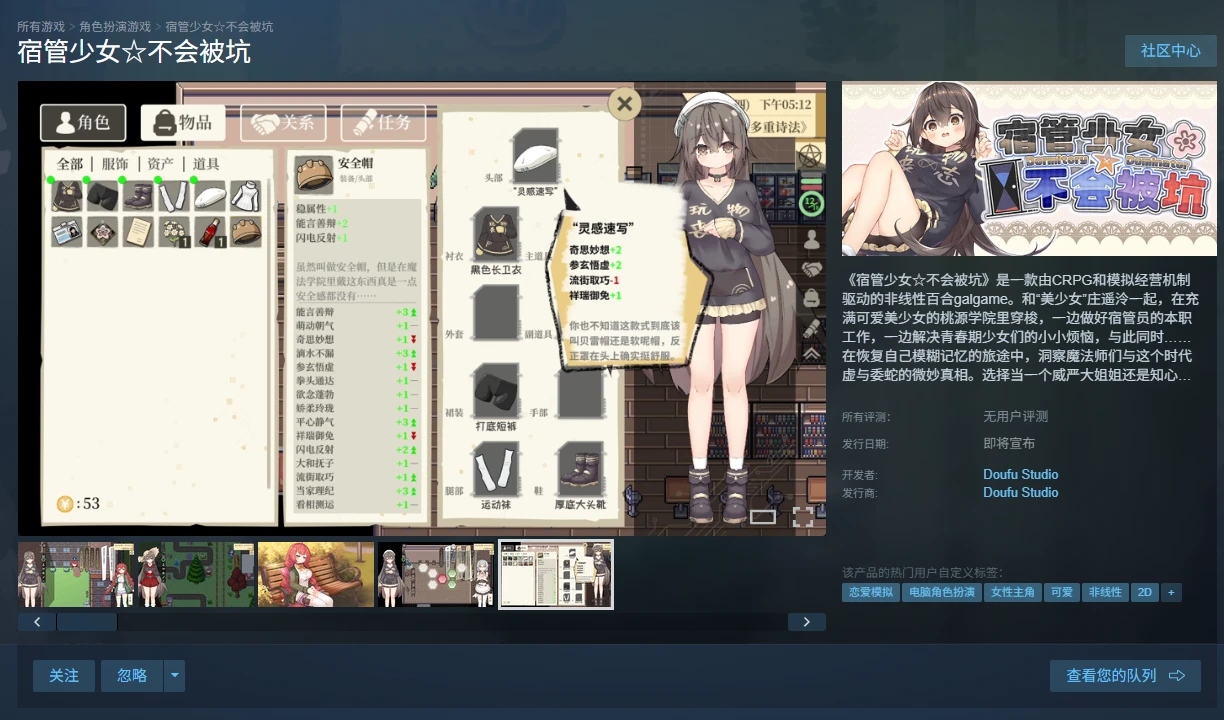Image resolution: width=1224 pixels, height=720 pixels.
Task: Click the handshake sidebar icon in game
Action: (x=811, y=268)
